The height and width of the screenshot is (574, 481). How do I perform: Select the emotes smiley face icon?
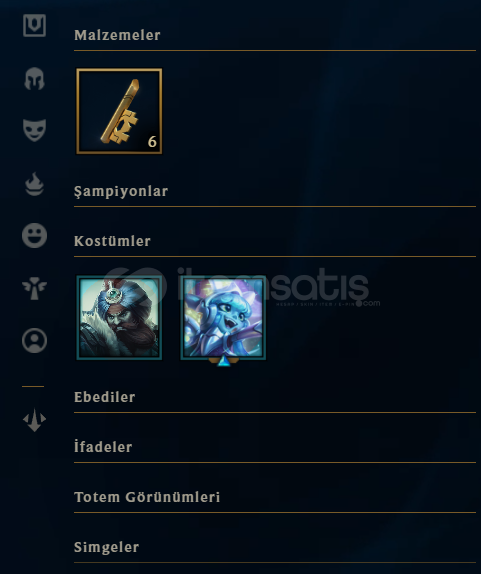(x=34, y=235)
